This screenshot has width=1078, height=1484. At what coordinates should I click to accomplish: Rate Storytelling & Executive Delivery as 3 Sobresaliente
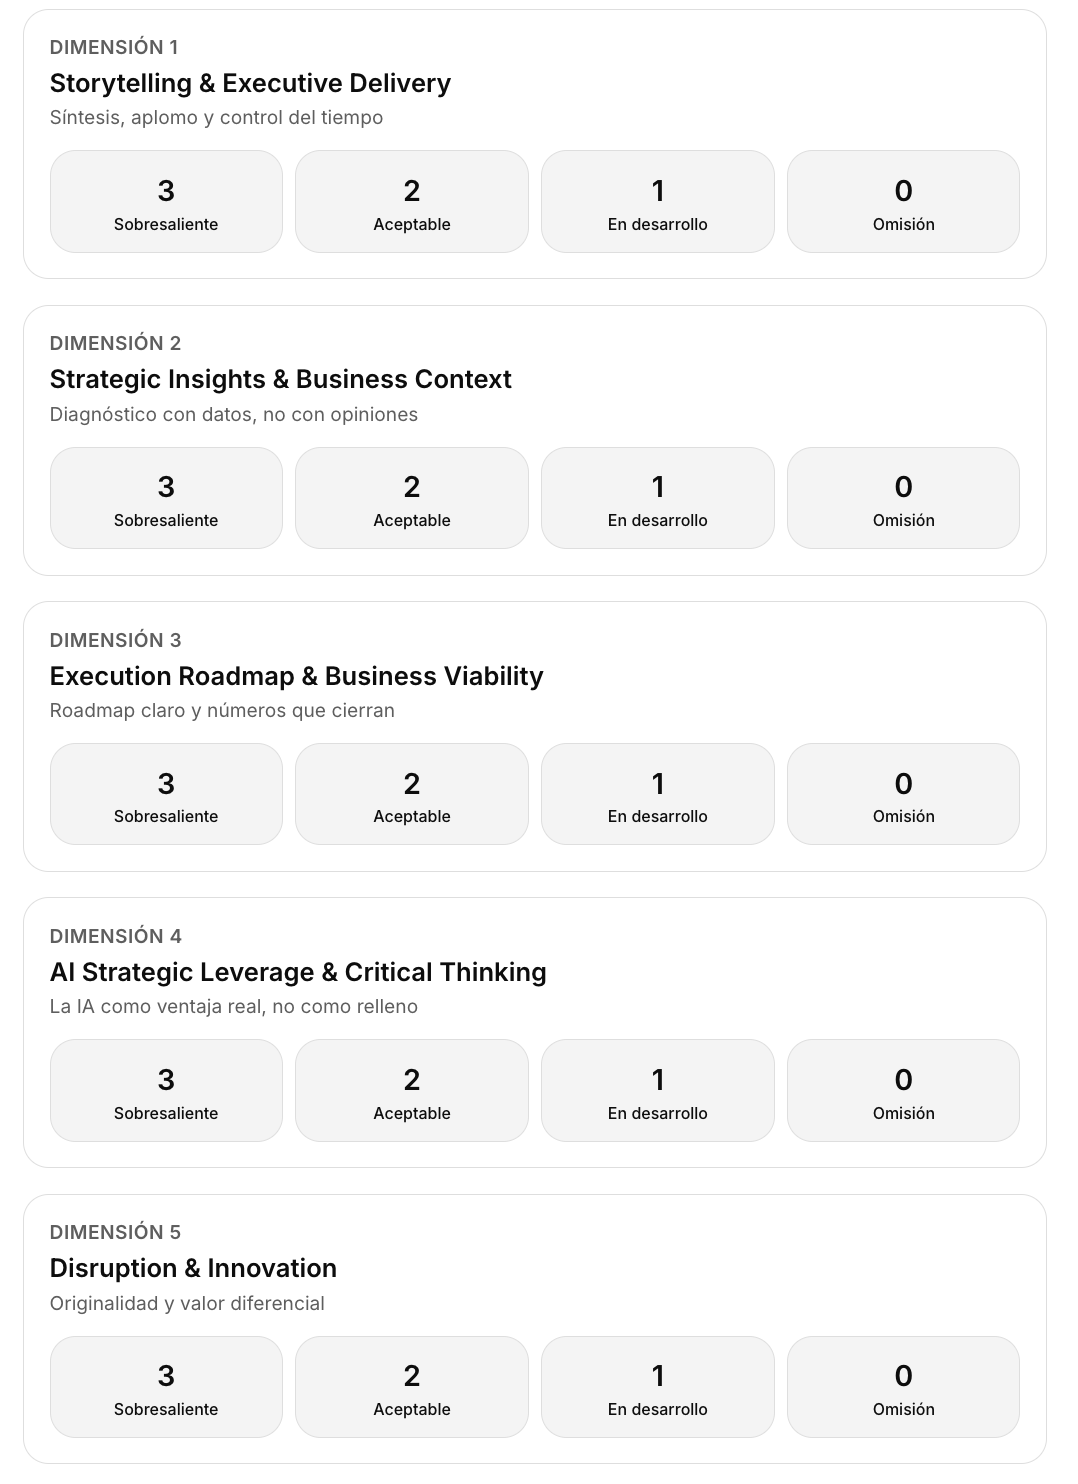[x=166, y=202]
